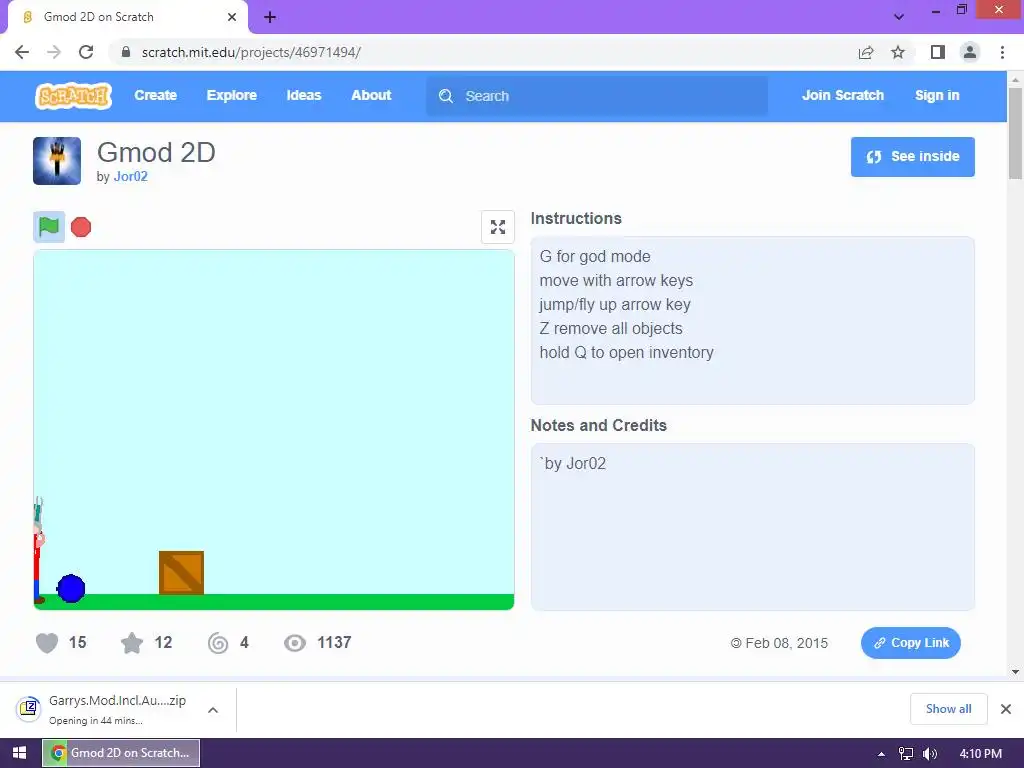Click the heart love icon
Image resolution: width=1024 pixels, height=768 pixels.
[47, 643]
